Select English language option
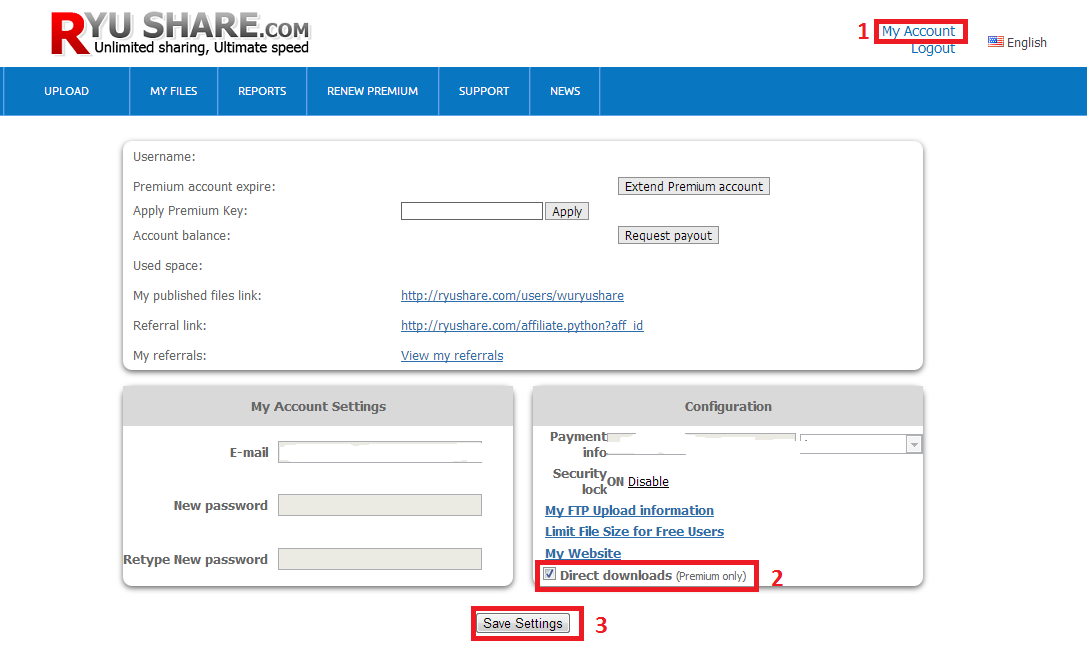 coord(1026,42)
